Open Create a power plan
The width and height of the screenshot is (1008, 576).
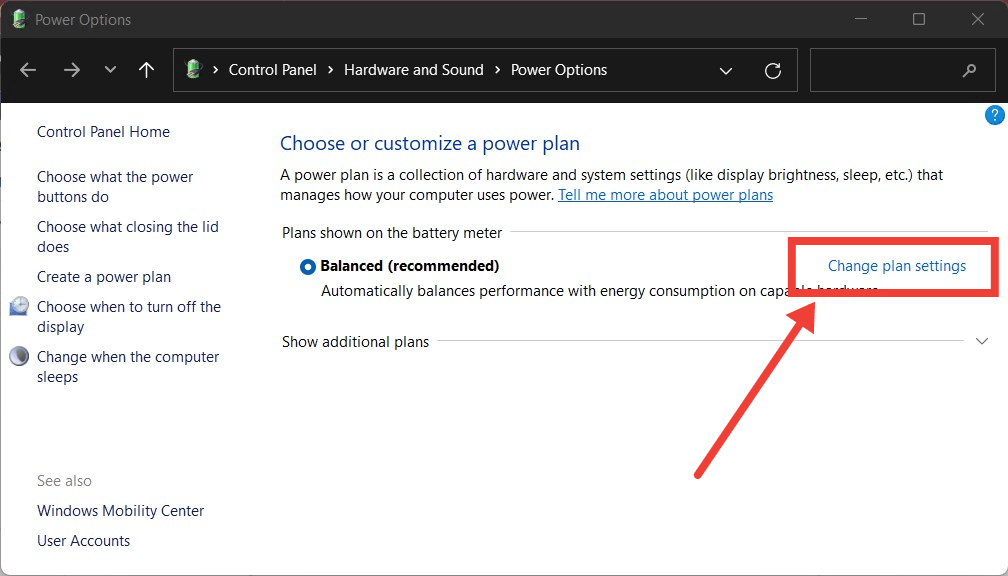click(104, 277)
